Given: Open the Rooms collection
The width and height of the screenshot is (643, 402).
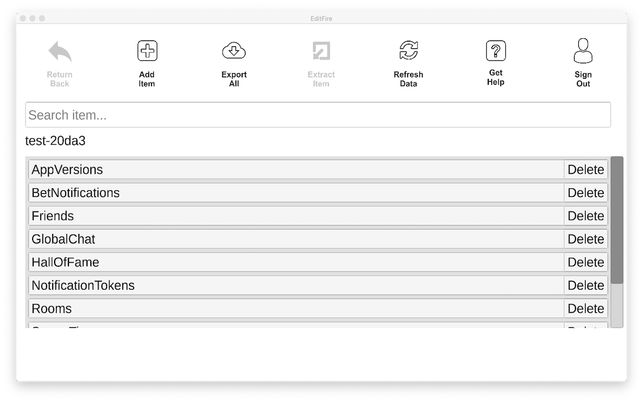Looking at the screenshot, I should pyautogui.click(x=296, y=308).
